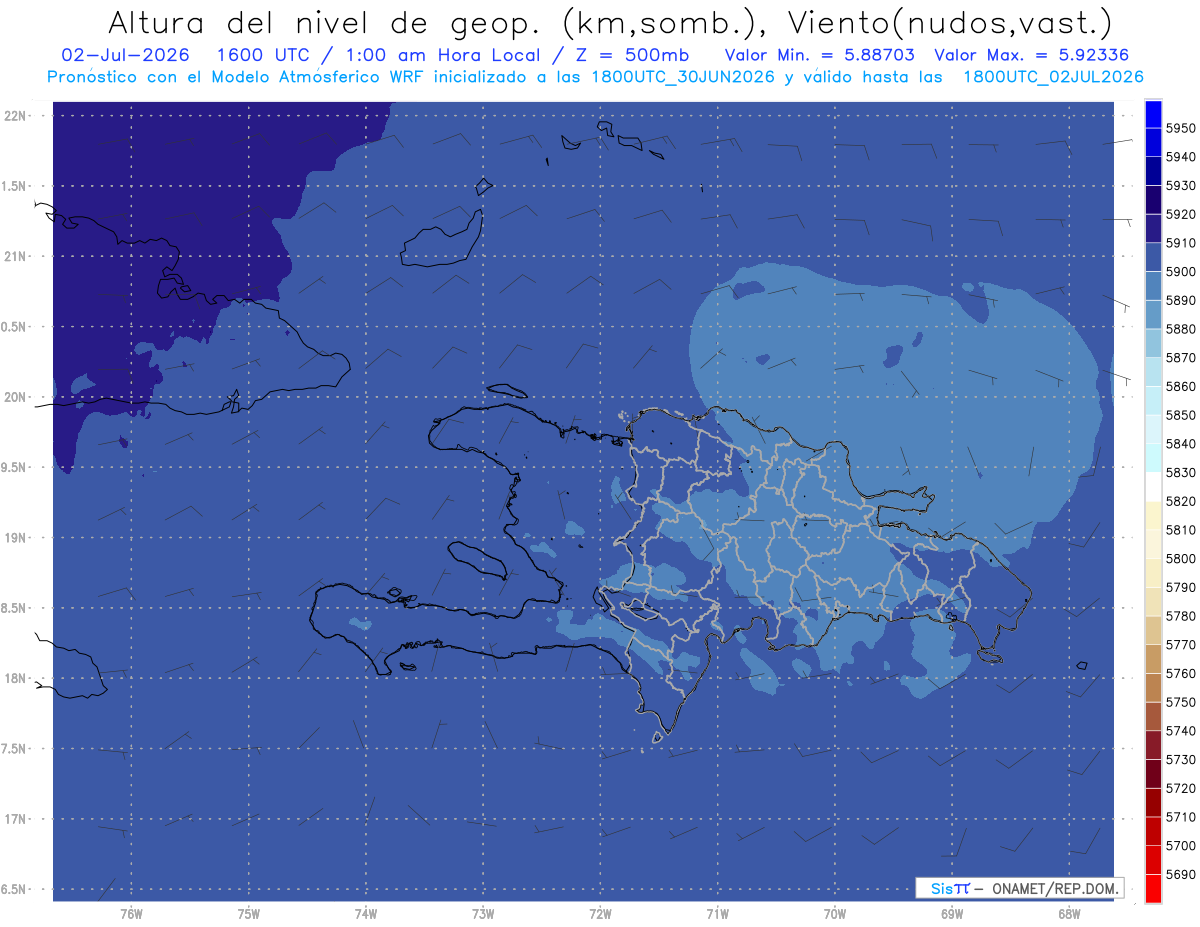Screen dimensions: 1200x927
Task: Click the '72W' longitude label
Action: (x=601, y=912)
